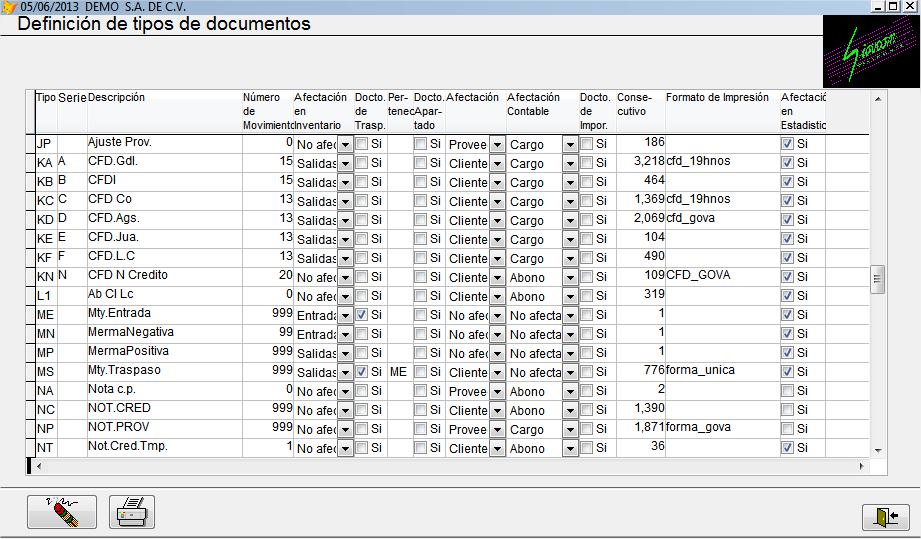This screenshot has height=539, width=921.
Task: Click the 'CFD_GOVA' format cell in KN row
Action: tap(722, 275)
